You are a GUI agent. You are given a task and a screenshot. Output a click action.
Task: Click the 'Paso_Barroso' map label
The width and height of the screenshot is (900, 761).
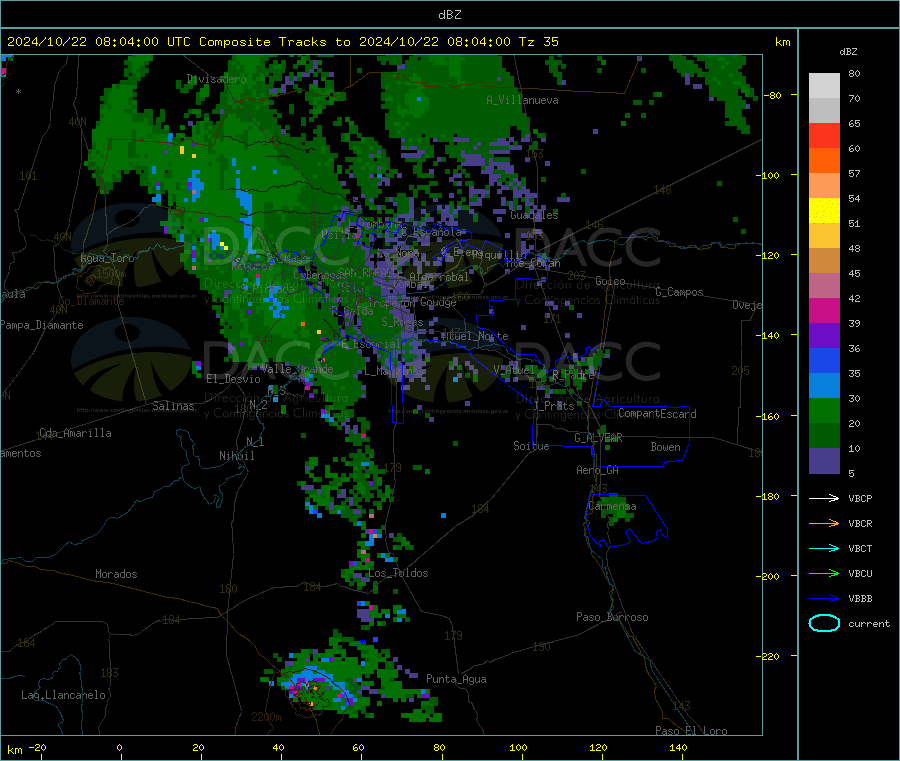click(x=612, y=617)
